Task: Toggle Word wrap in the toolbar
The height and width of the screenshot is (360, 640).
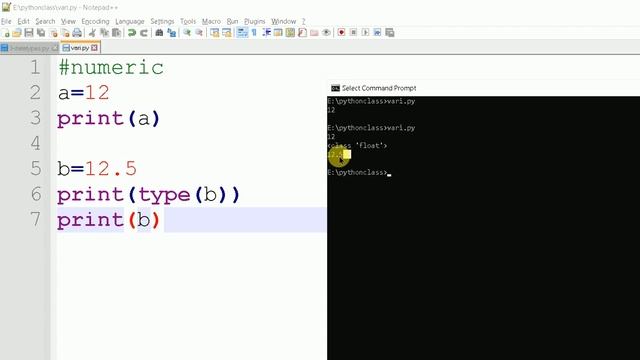Action: 242,33
